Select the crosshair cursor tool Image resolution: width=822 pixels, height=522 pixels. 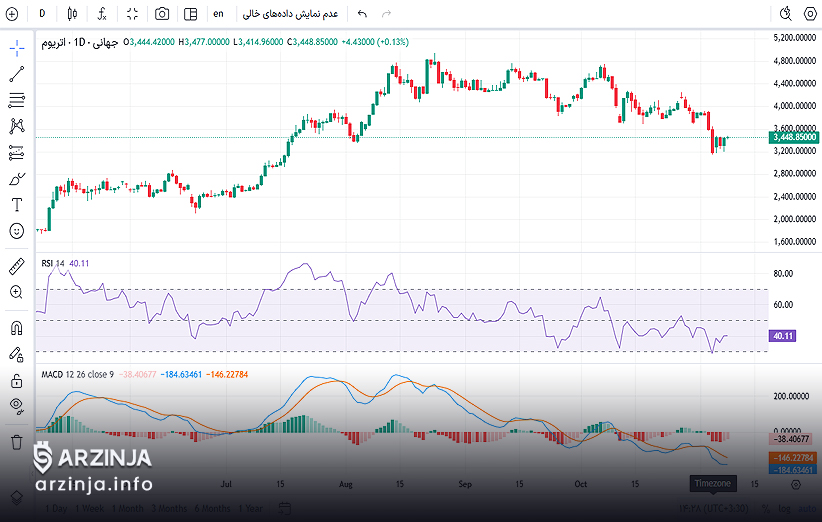[17, 48]
